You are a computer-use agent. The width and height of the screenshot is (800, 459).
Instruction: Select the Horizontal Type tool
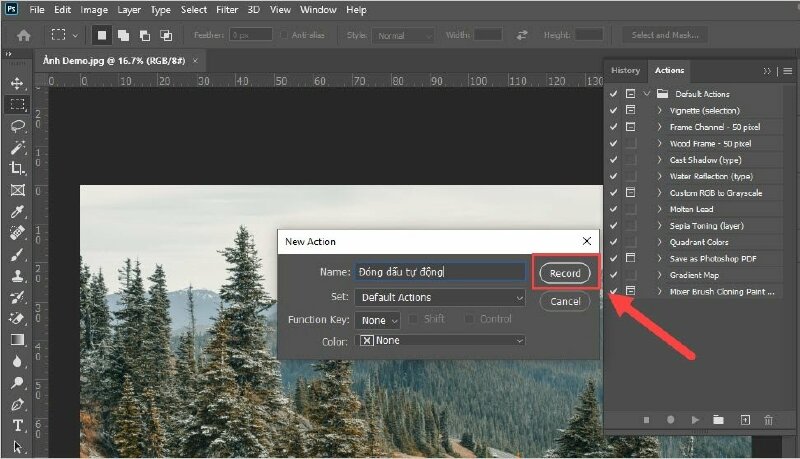(x=17, y=425)
